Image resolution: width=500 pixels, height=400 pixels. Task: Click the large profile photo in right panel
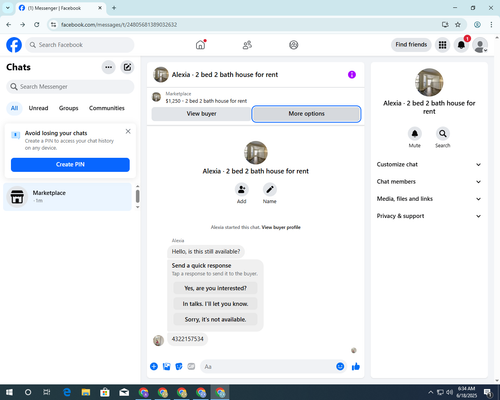(x=429, y=82)
